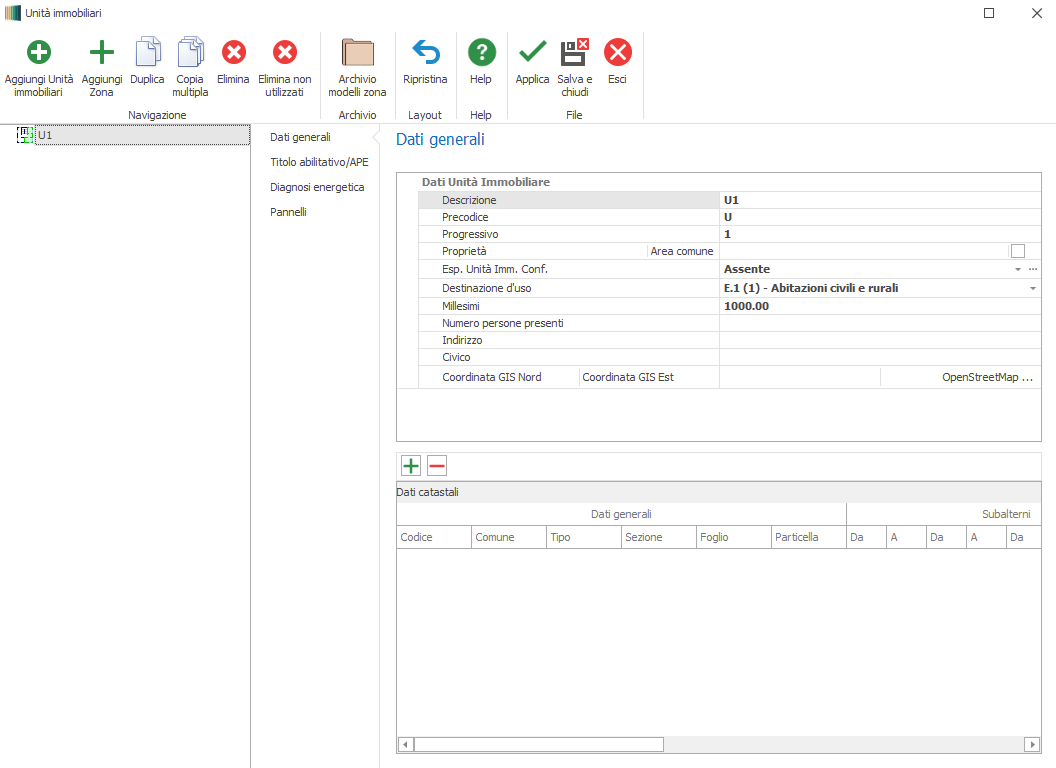
Task: Switch to Titolo abilitativo/APE tab
Action: tap(319, 162)
